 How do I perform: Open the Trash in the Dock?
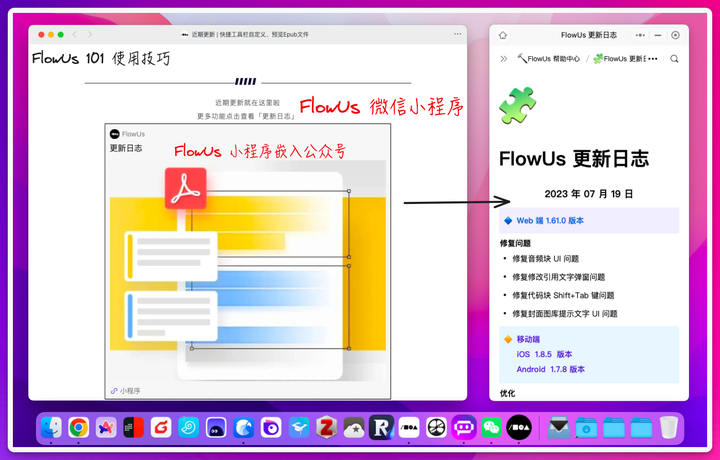coord(669,427)
